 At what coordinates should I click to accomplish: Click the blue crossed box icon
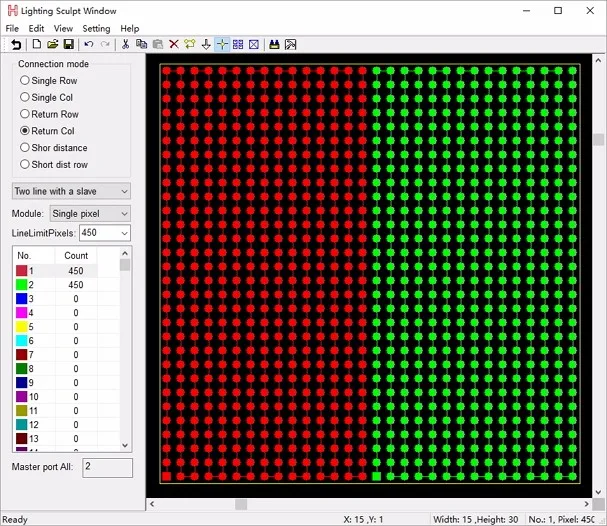(254, 44)
